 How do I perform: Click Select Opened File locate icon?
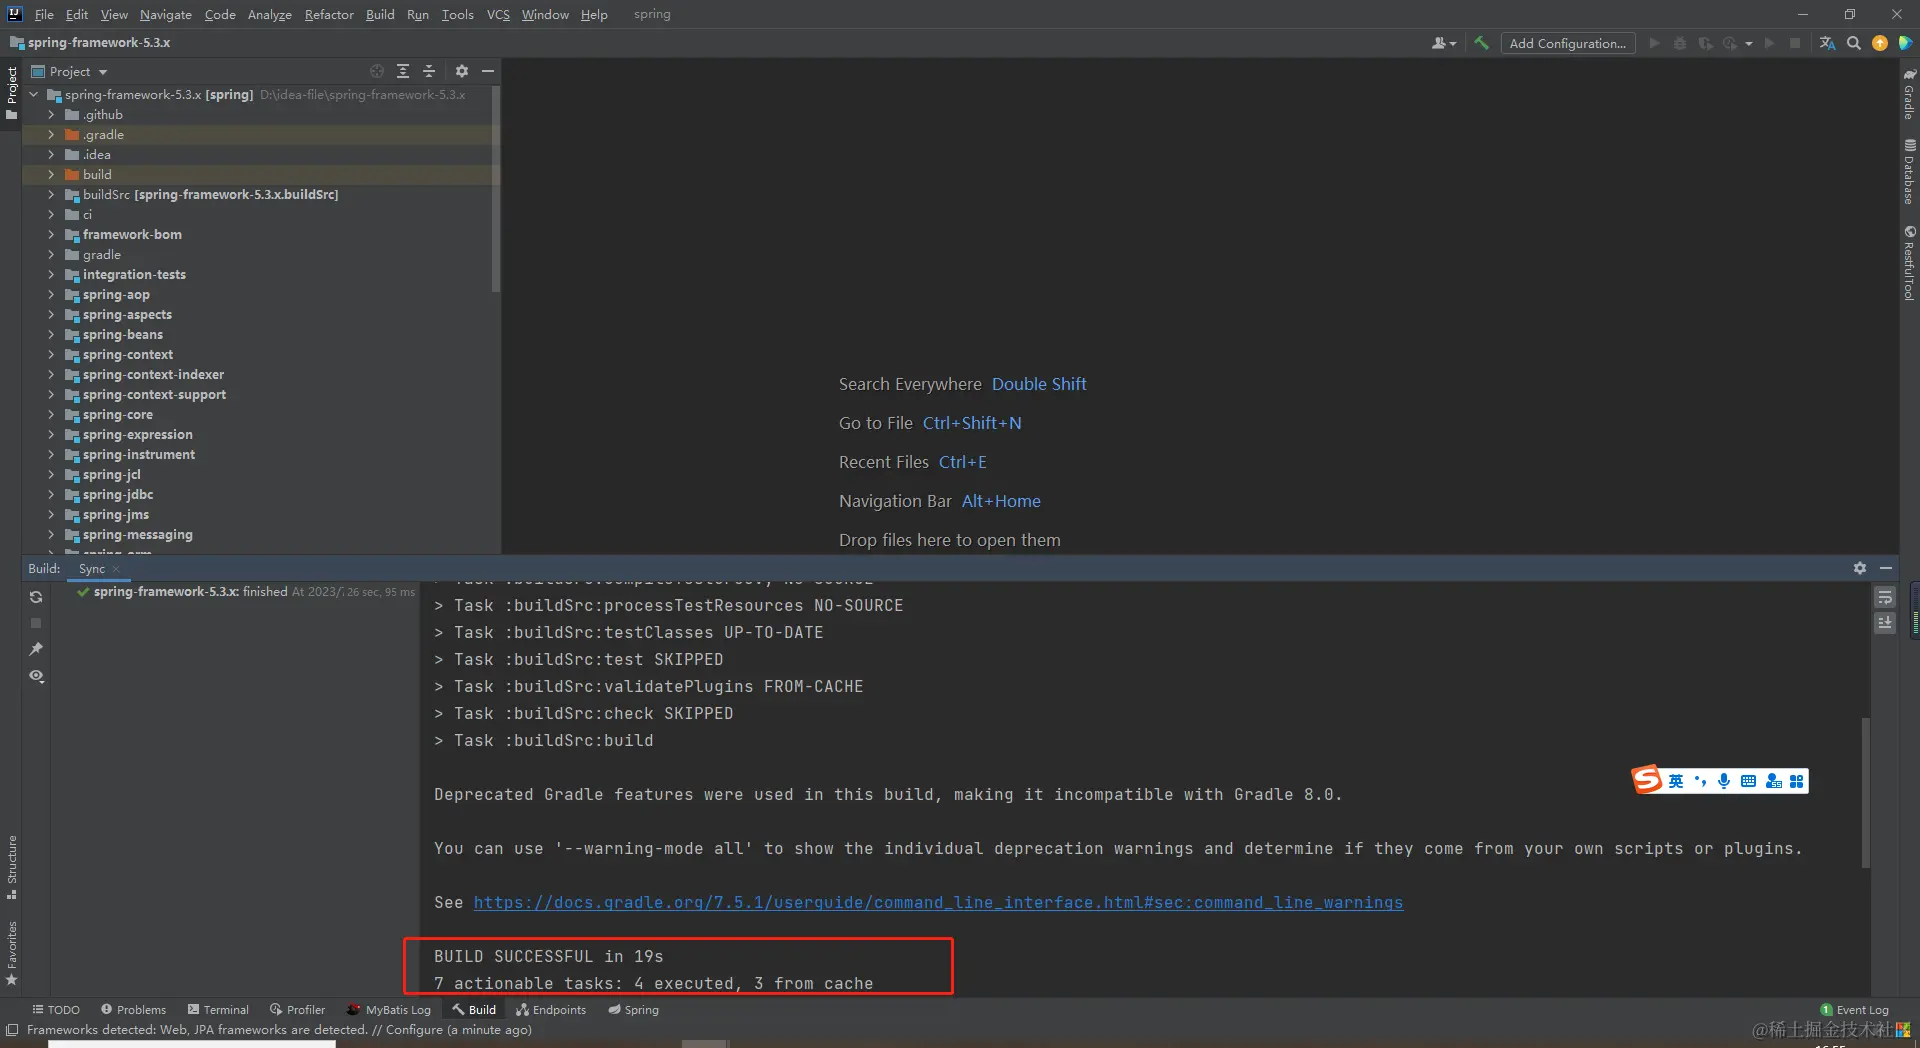376,71
